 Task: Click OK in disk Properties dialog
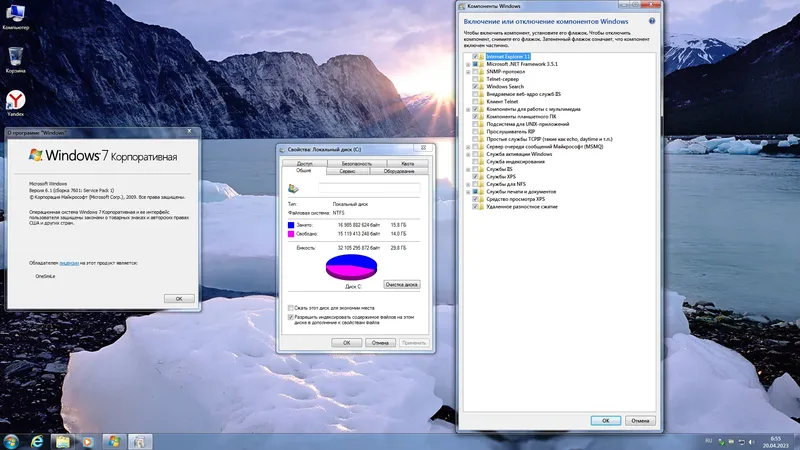346,343
